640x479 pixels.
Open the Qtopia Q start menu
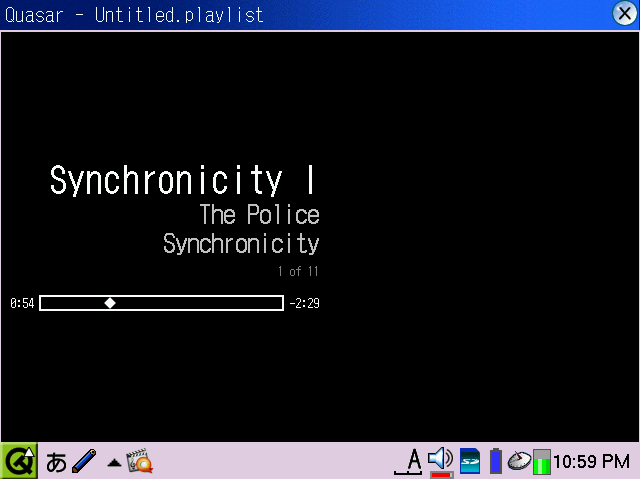(x=19, y=461)
